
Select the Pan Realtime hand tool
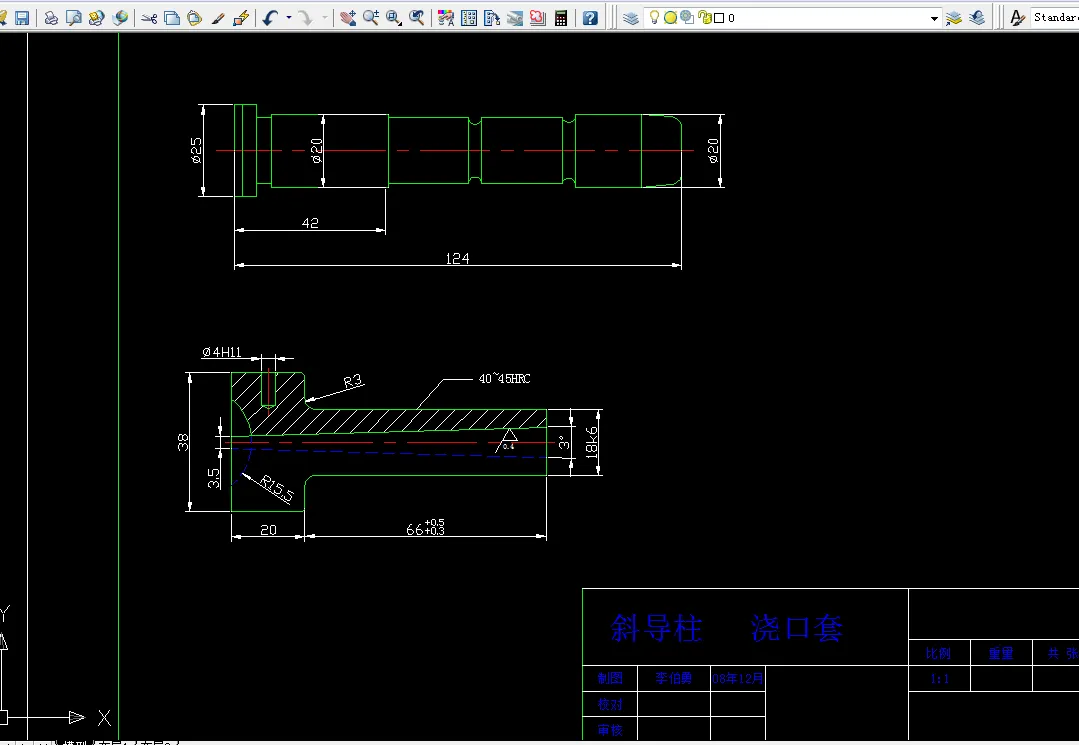click(348, 18)
